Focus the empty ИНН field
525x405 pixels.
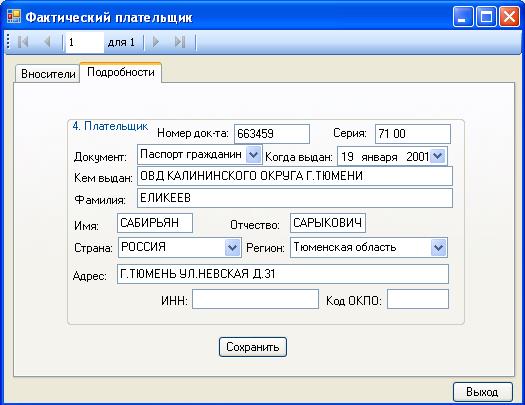[255, 299]
